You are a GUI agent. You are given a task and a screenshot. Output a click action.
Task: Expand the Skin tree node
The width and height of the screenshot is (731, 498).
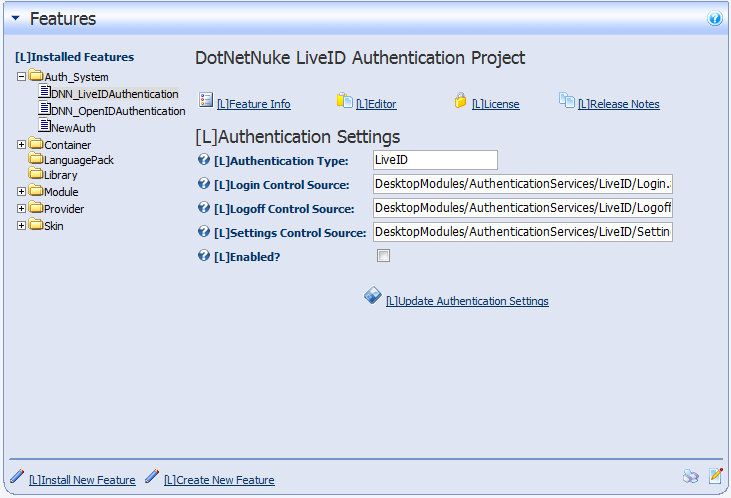coord(21,226)
